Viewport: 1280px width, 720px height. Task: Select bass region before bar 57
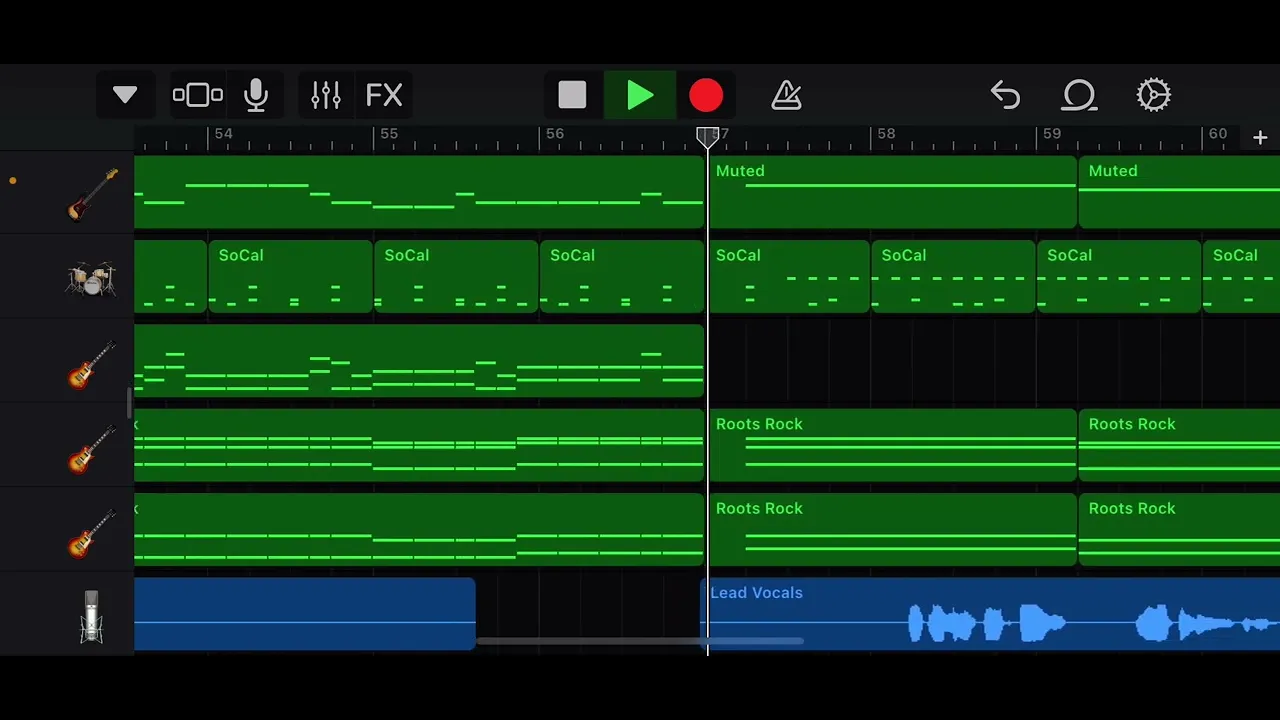tap(419, 192)
